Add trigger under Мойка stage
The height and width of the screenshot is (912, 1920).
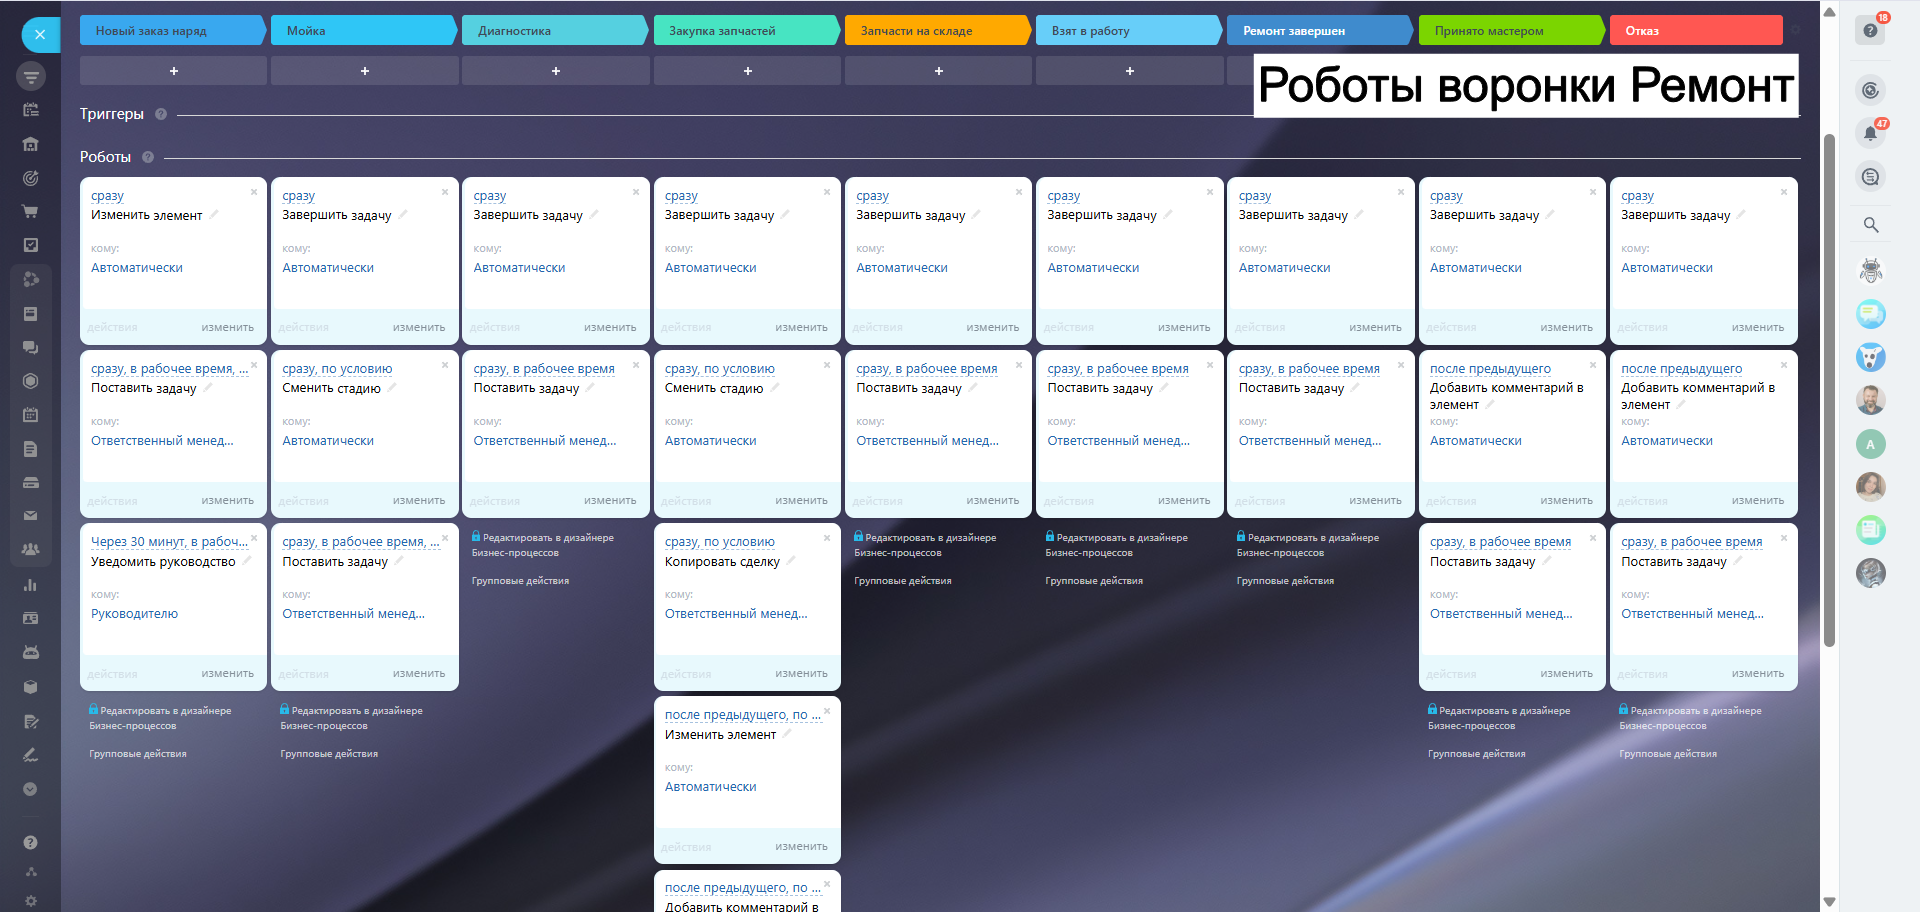click(x=364, y=71)
